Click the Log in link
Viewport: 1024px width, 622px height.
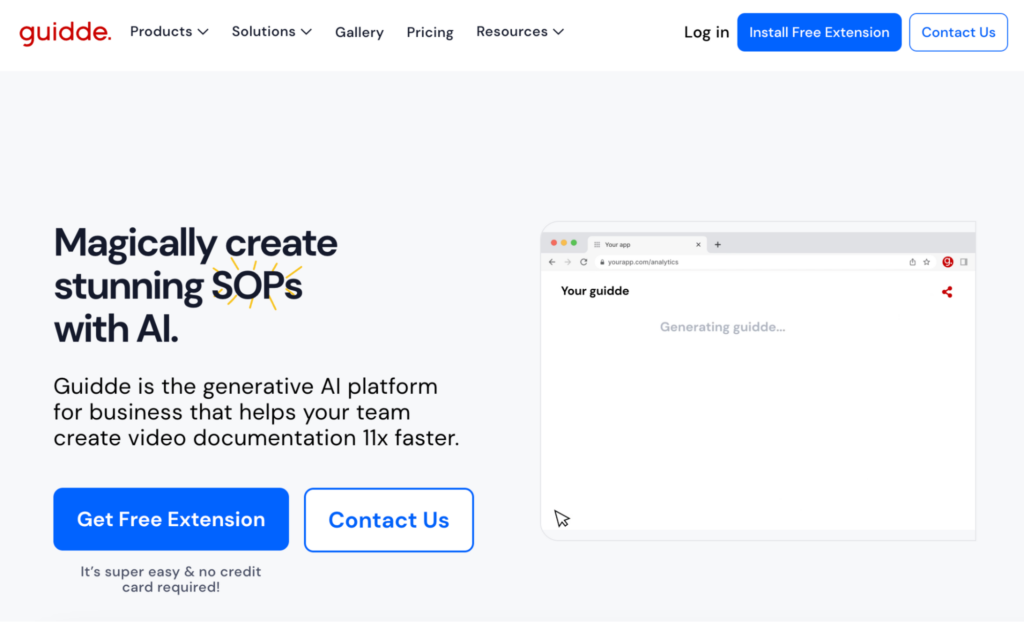point(706,32)
